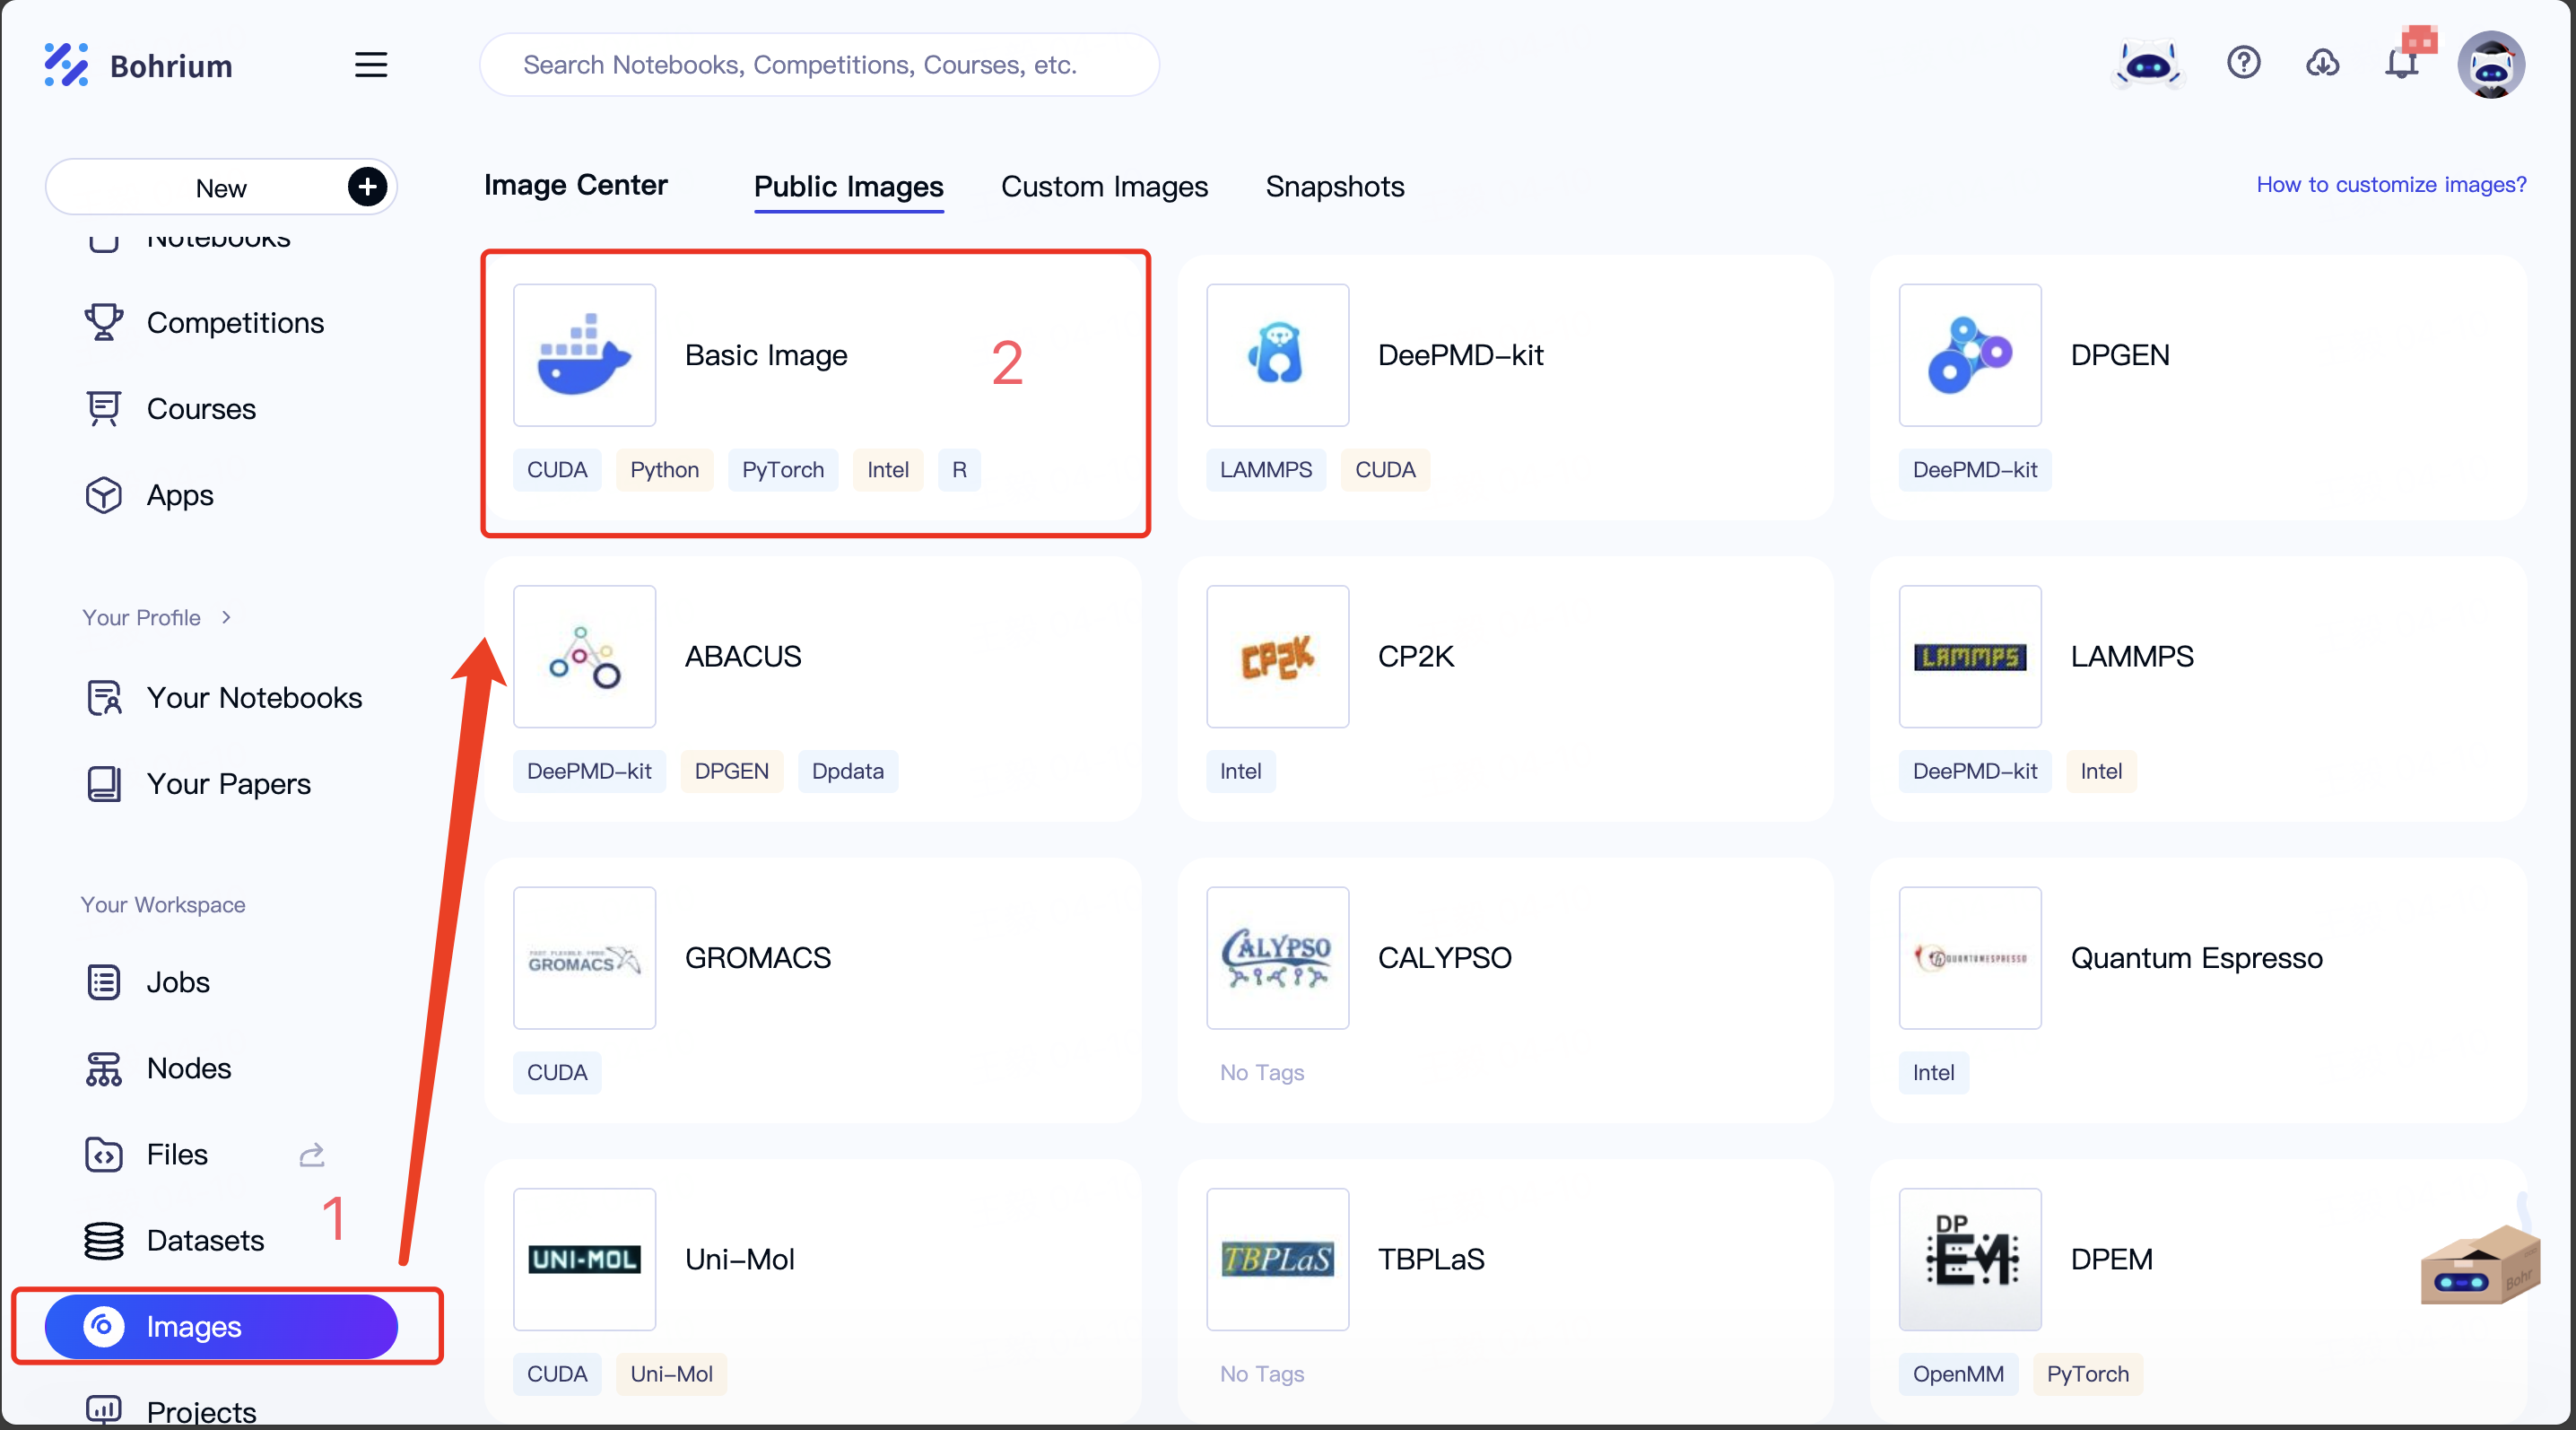
Task: Click the Projects sidebar icon
Action: point(103,1410)
